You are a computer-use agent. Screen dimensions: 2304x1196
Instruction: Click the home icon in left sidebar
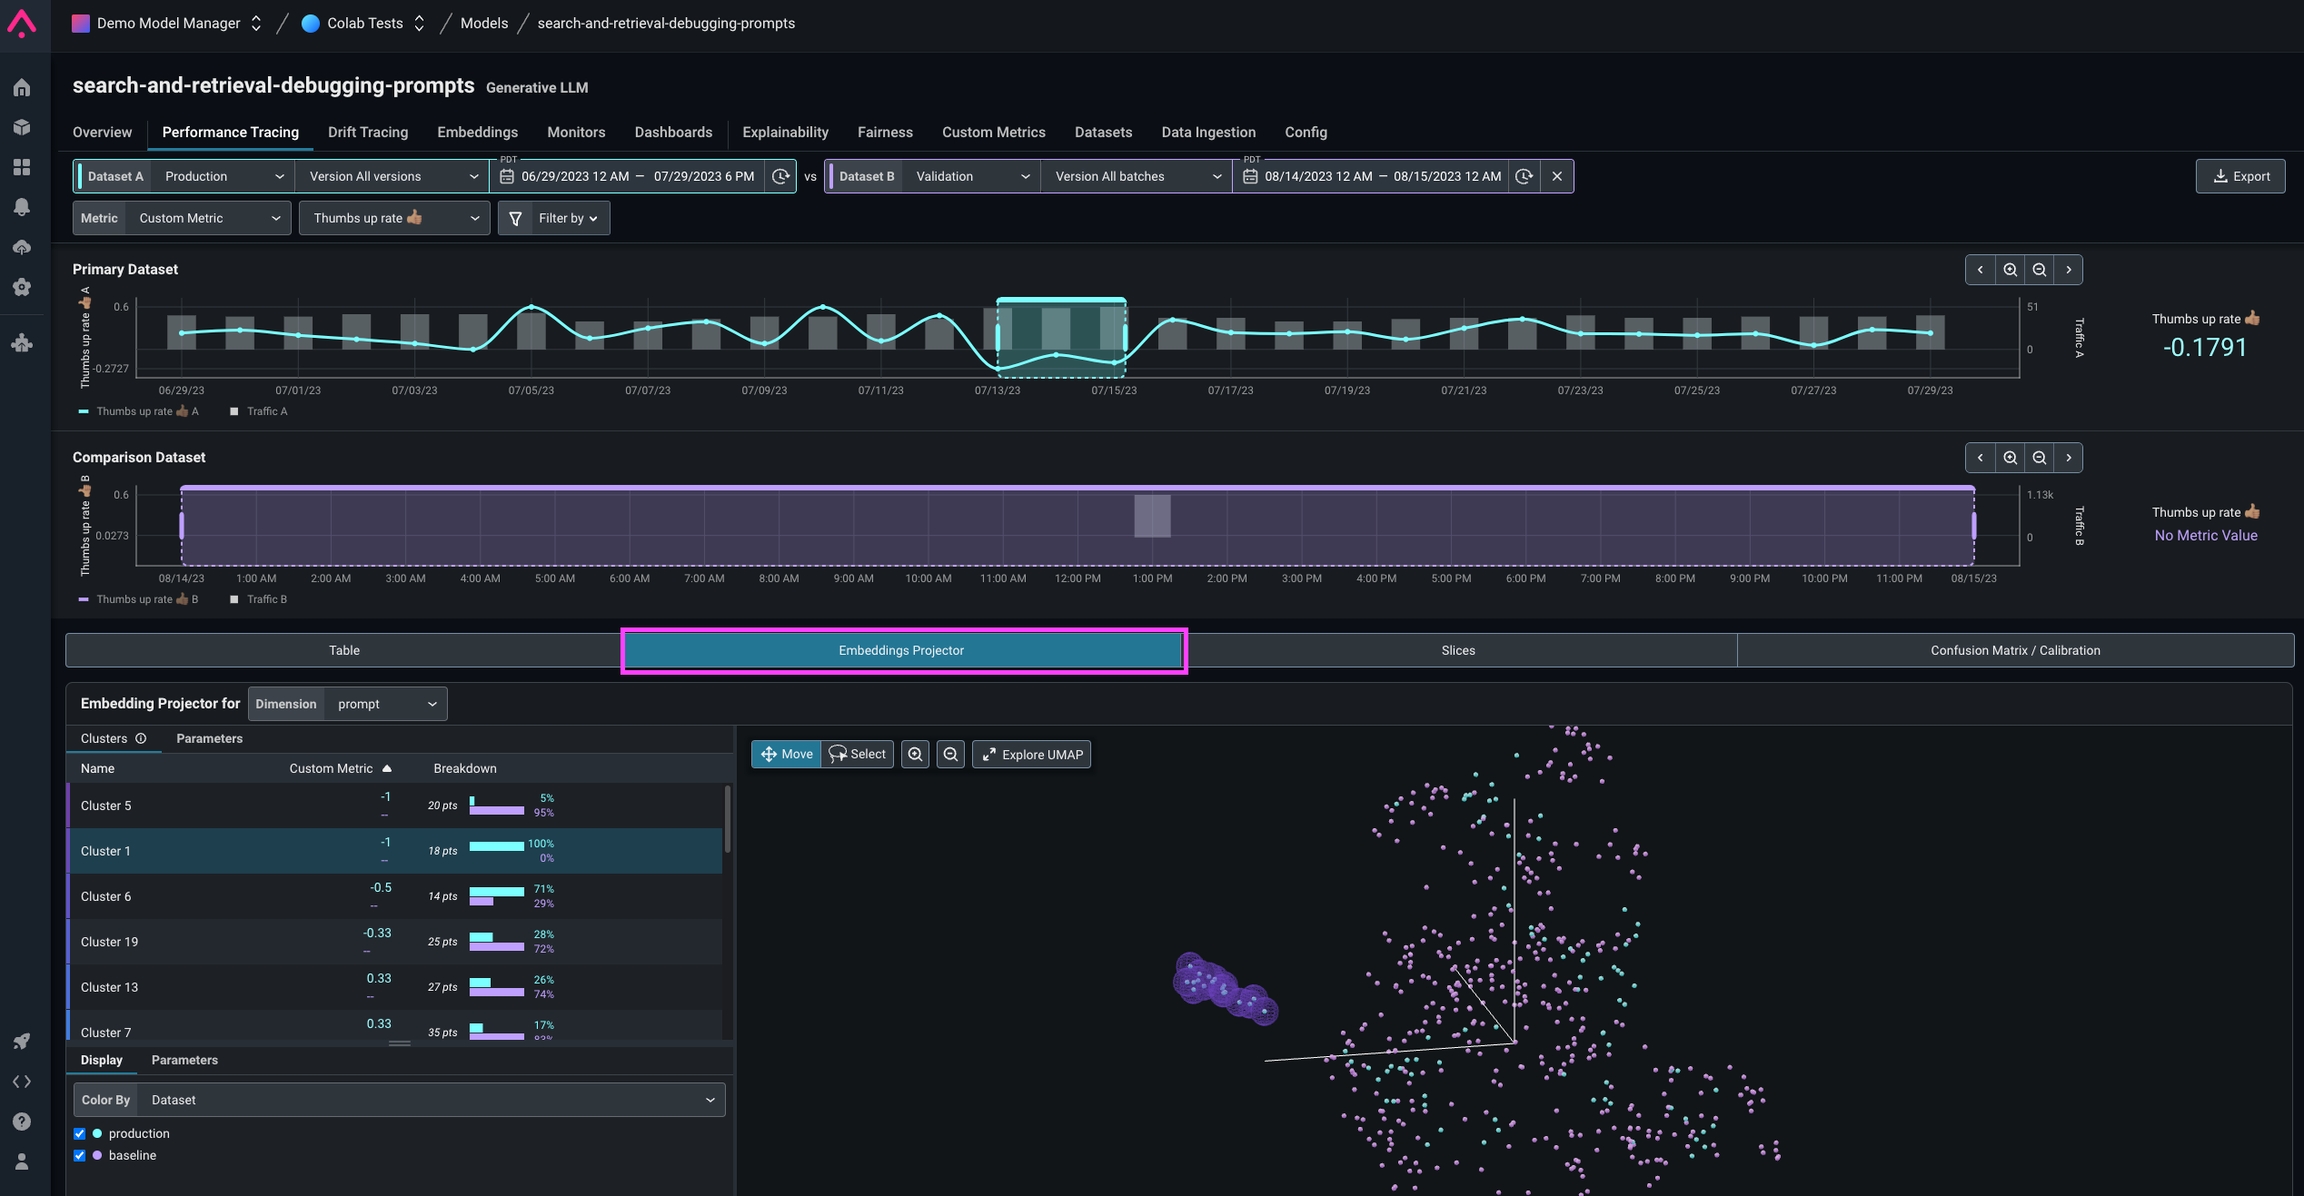[21, 88]
